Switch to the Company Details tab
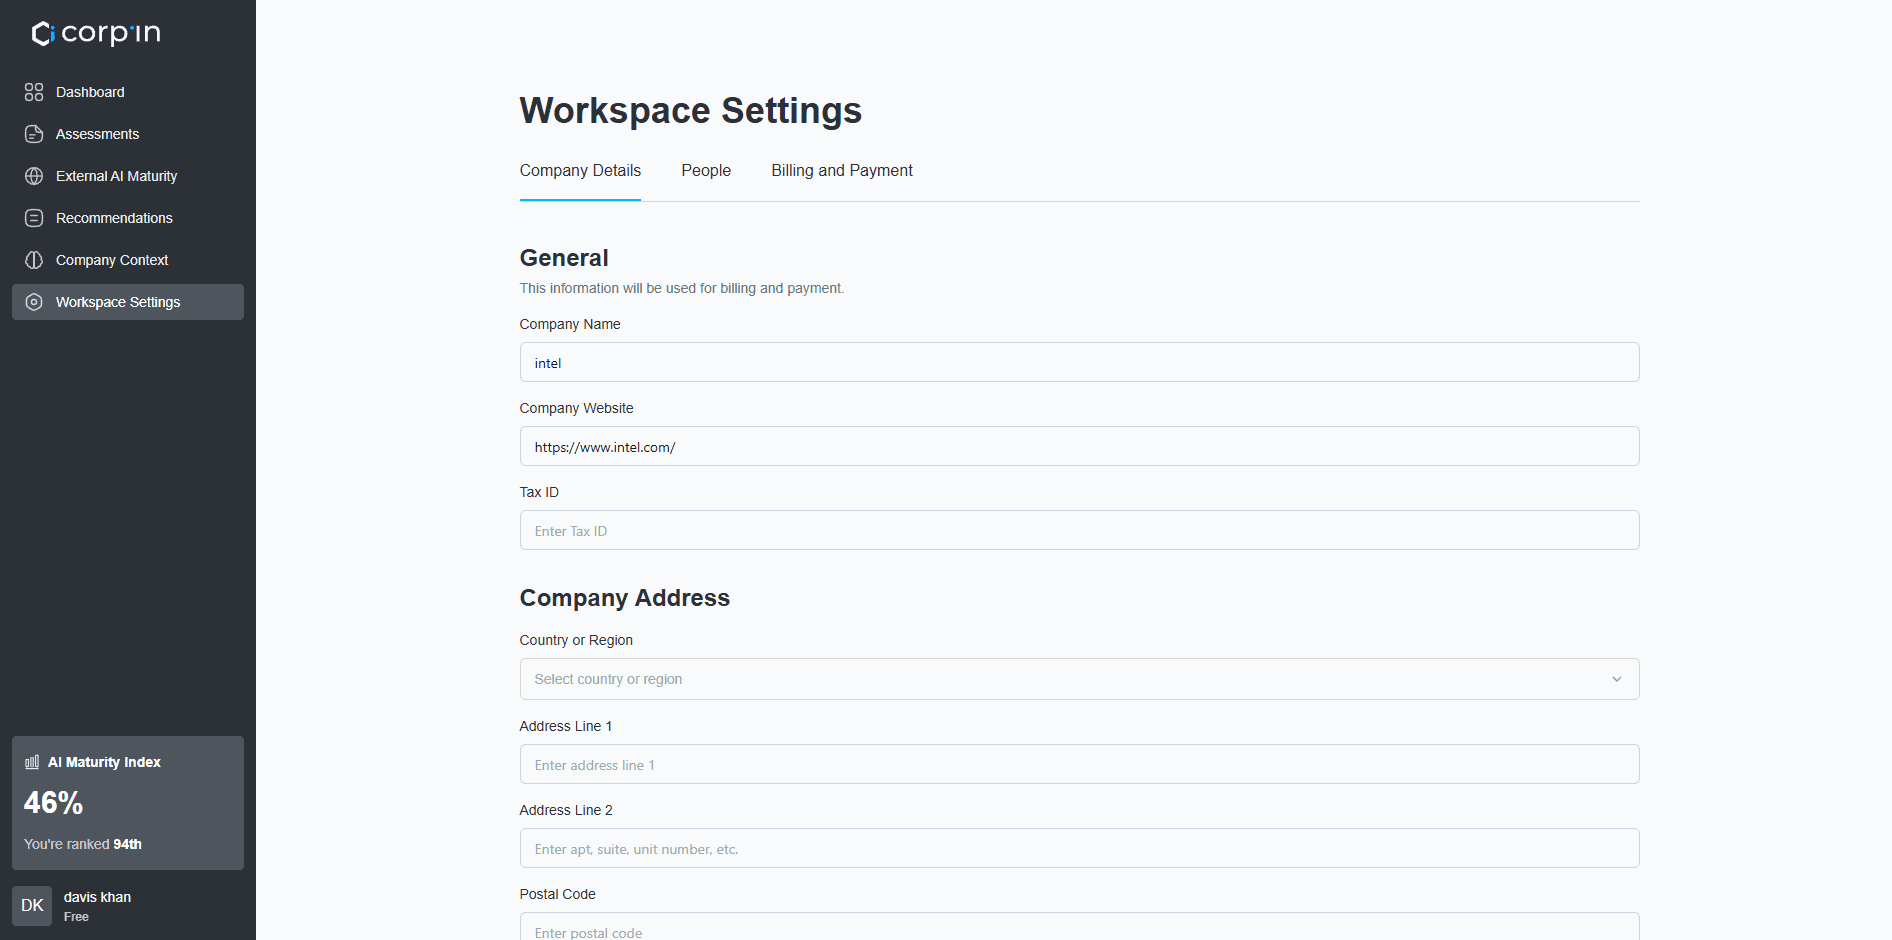Viewport: 1892px width, 940px height. tap(580, 171)
